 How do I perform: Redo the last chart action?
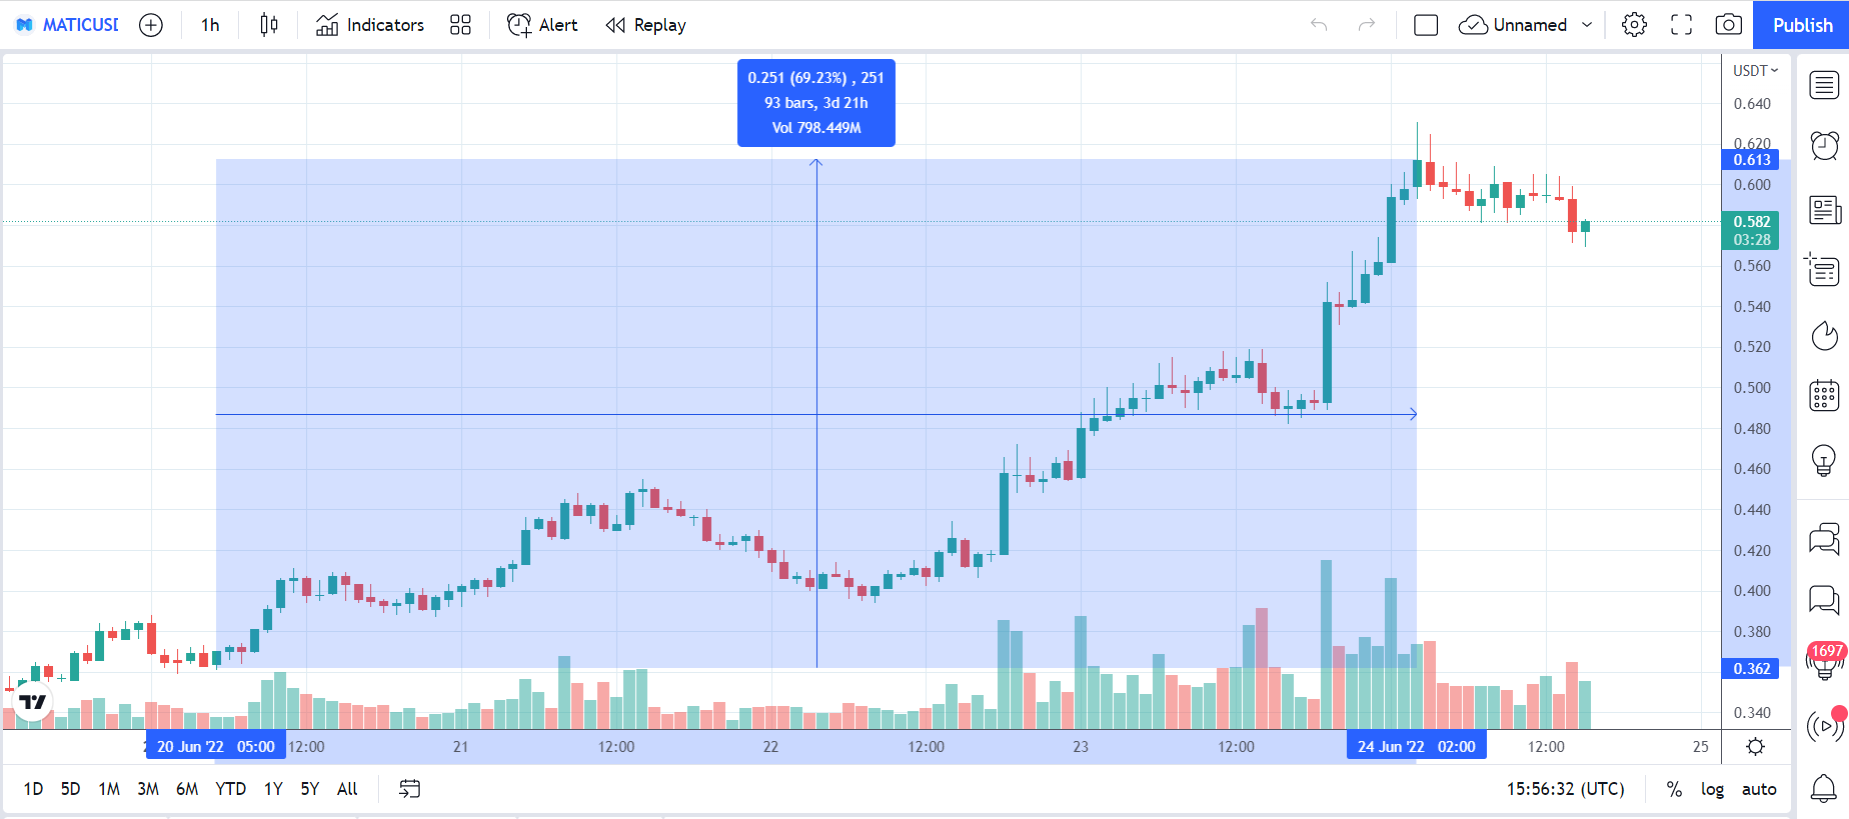tap(1366, 25)
